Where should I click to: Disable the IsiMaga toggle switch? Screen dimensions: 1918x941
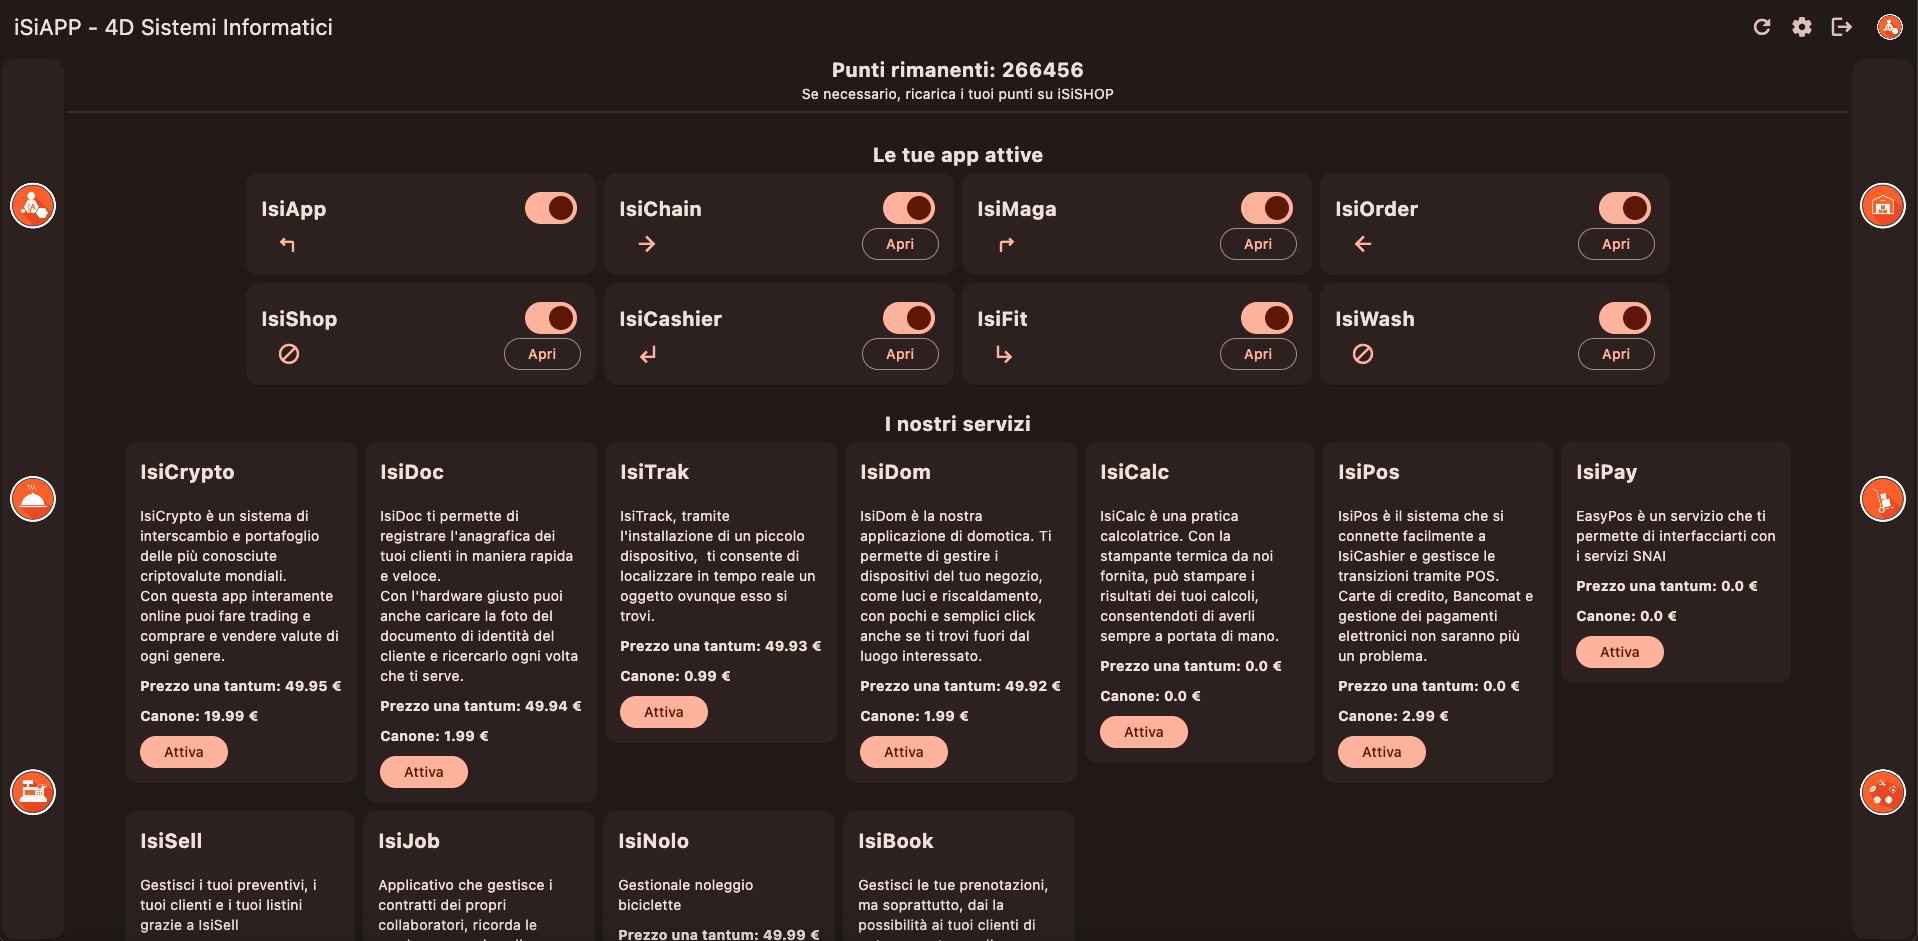pos(1266,208)
